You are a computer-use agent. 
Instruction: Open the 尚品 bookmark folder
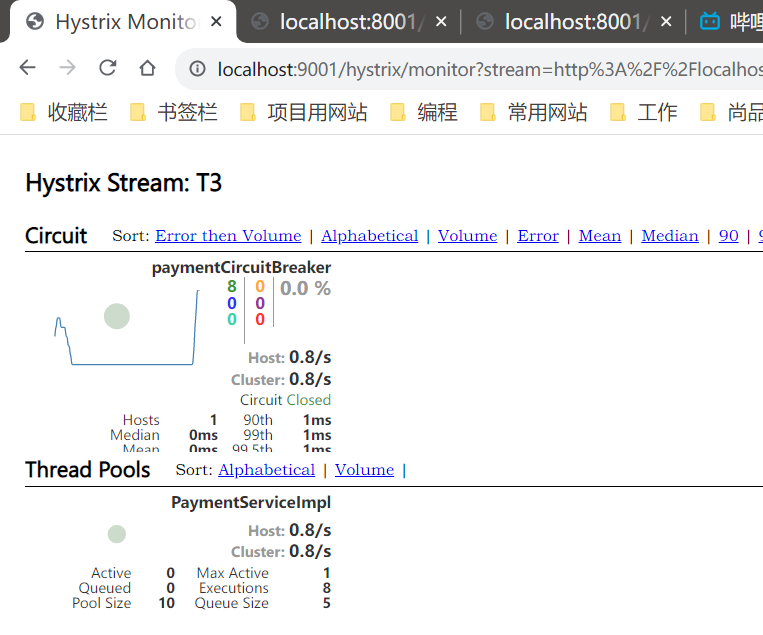click(731, 112)
